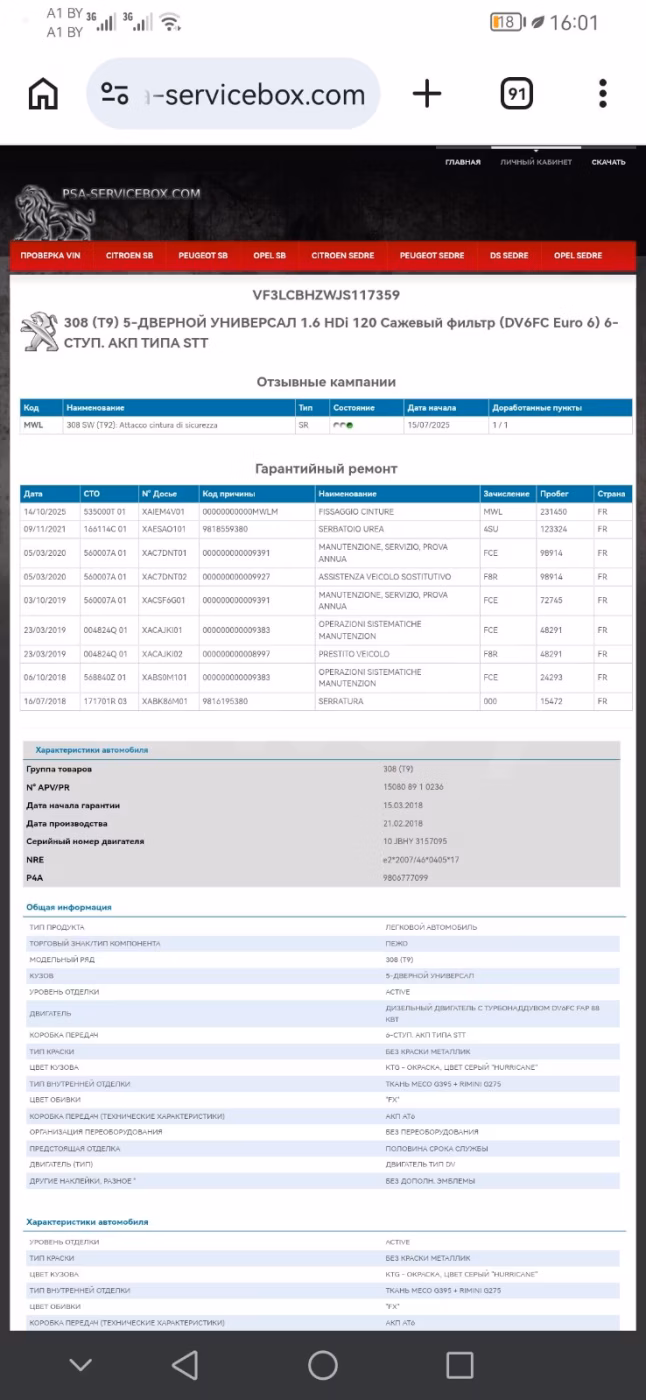The image size is (646, 1400).
Task: Tap Android recent apps square button
Action: pos(460,1364)
